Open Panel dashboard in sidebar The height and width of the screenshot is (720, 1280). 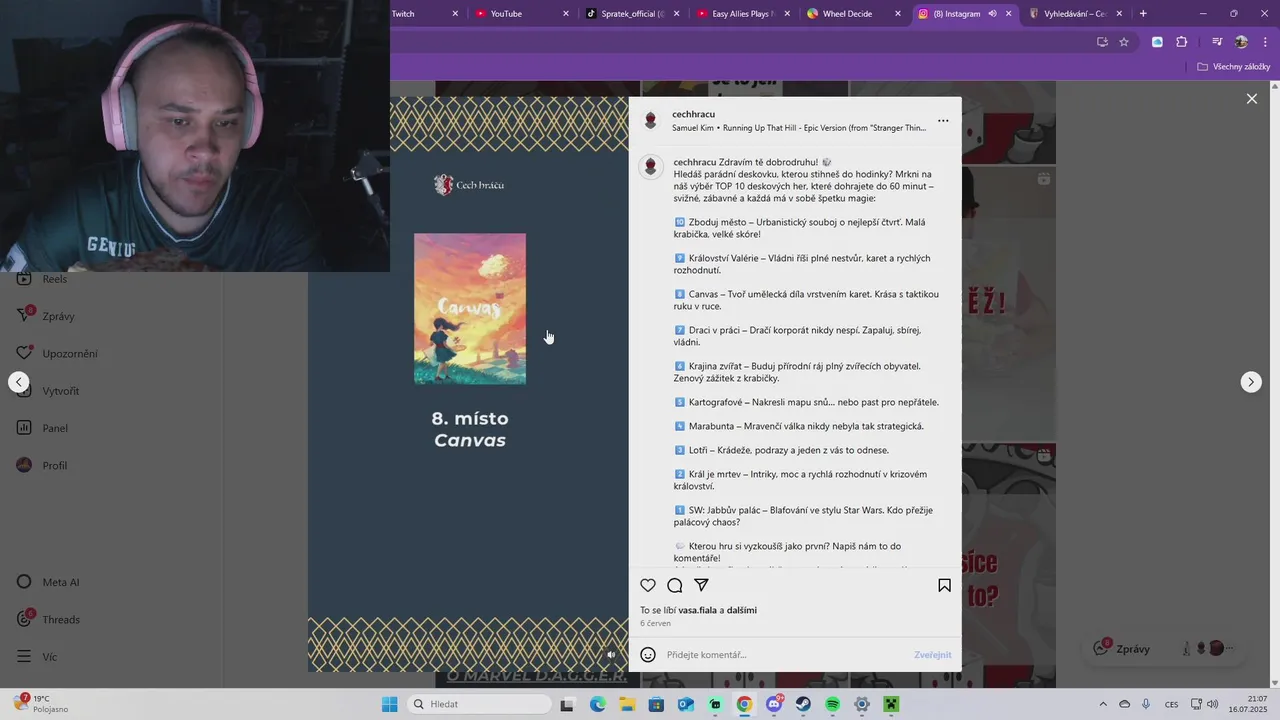[x=42, y=428]
